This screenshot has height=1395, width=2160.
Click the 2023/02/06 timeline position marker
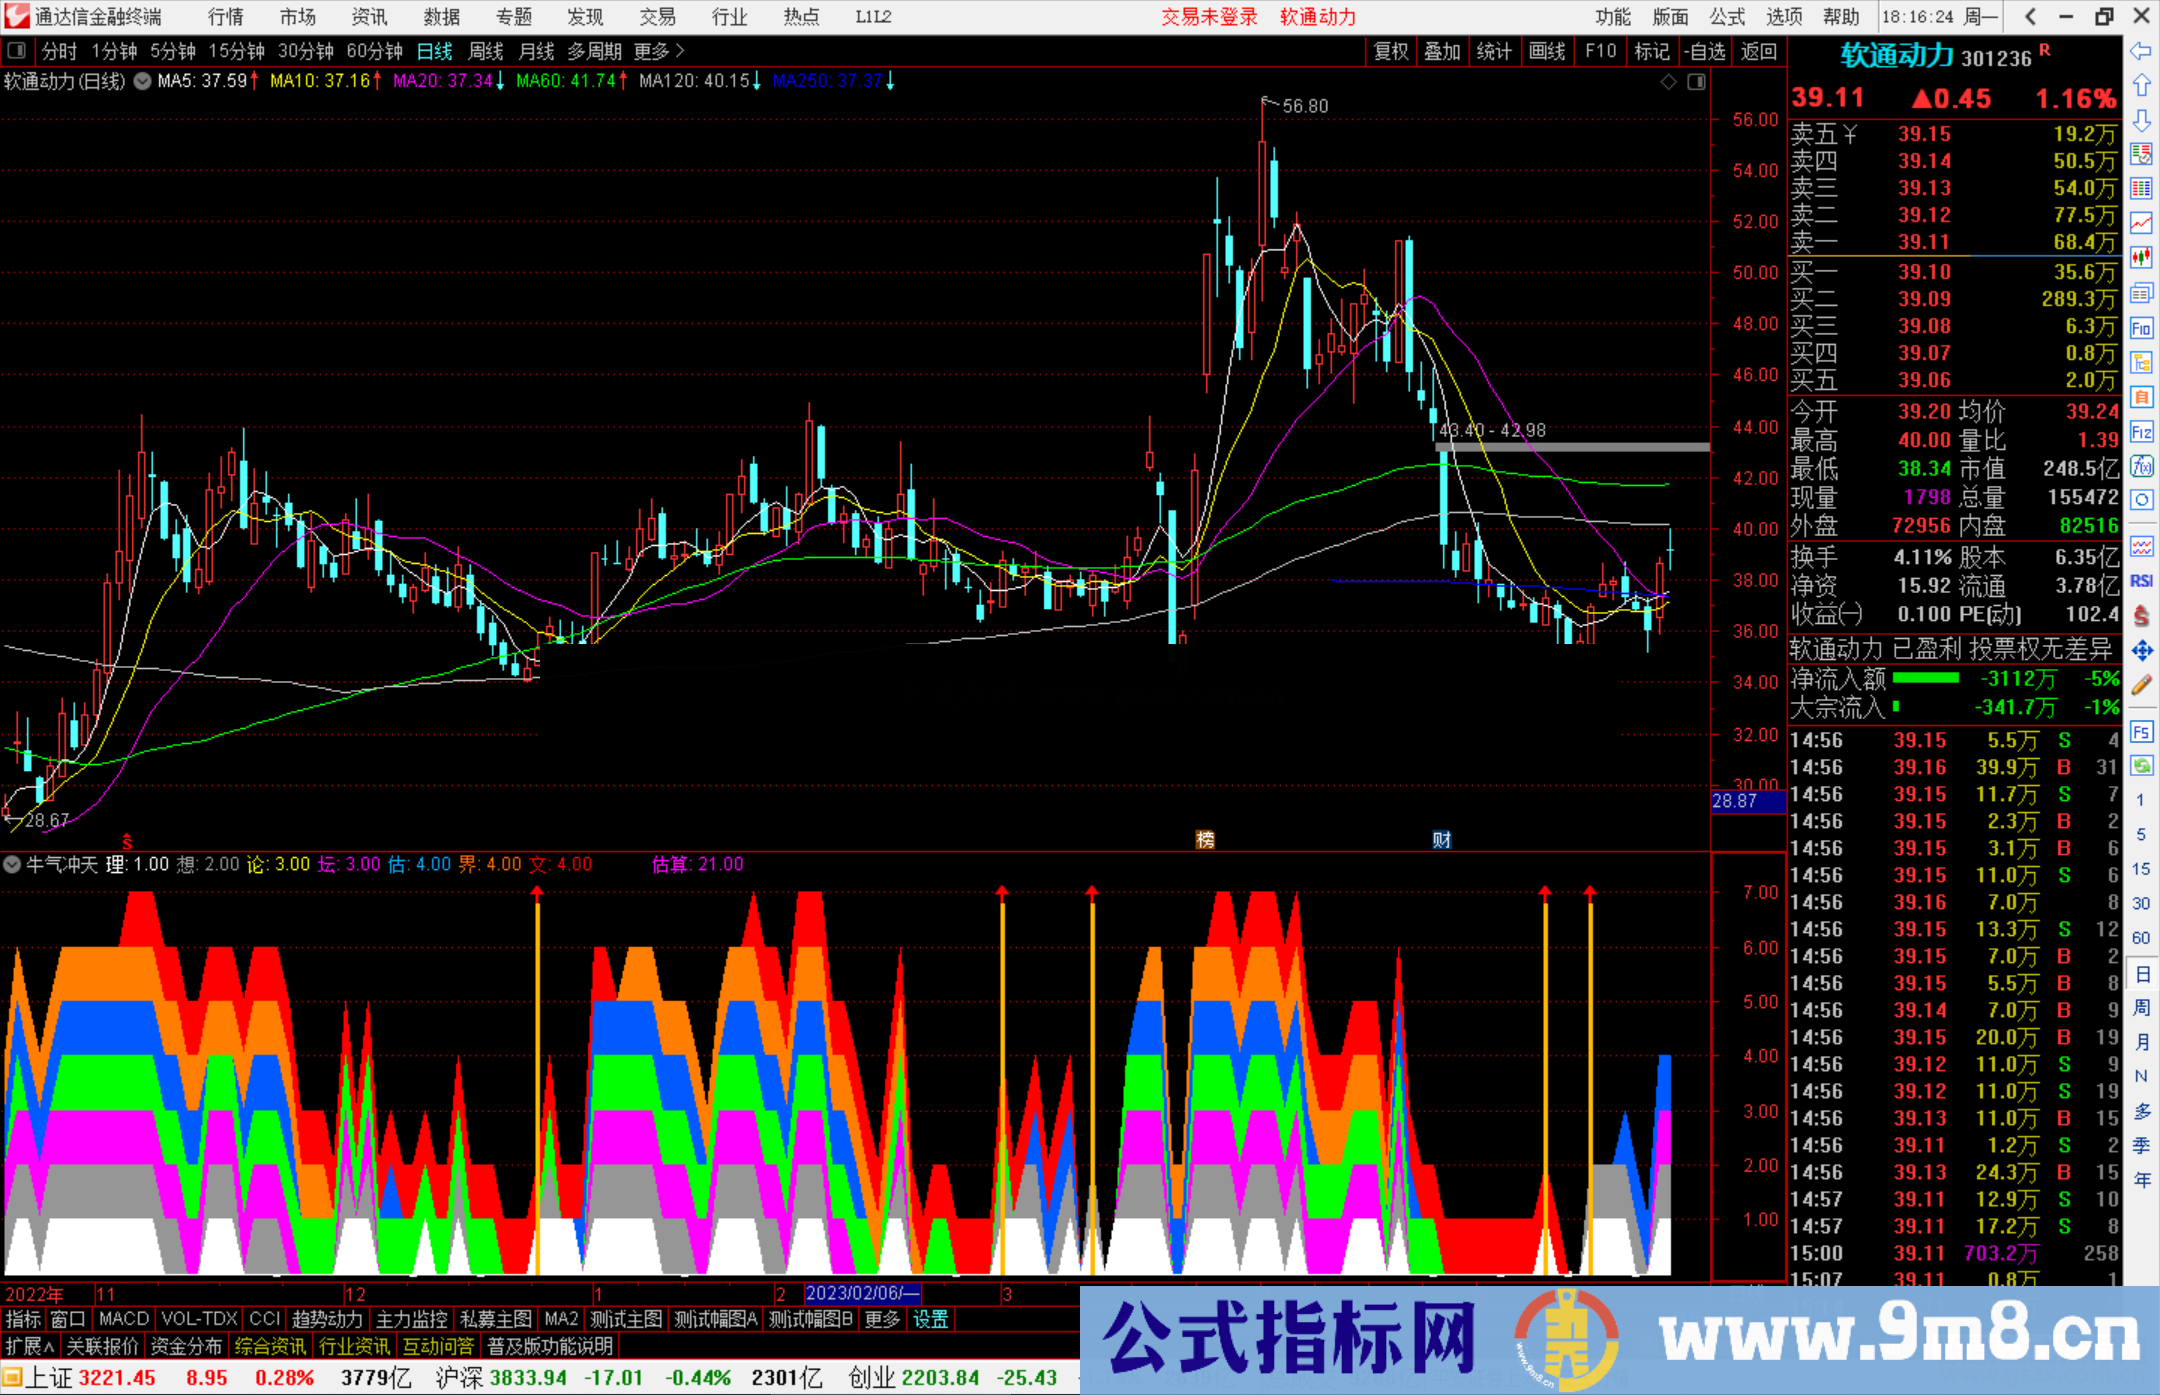click(861, 1293)
